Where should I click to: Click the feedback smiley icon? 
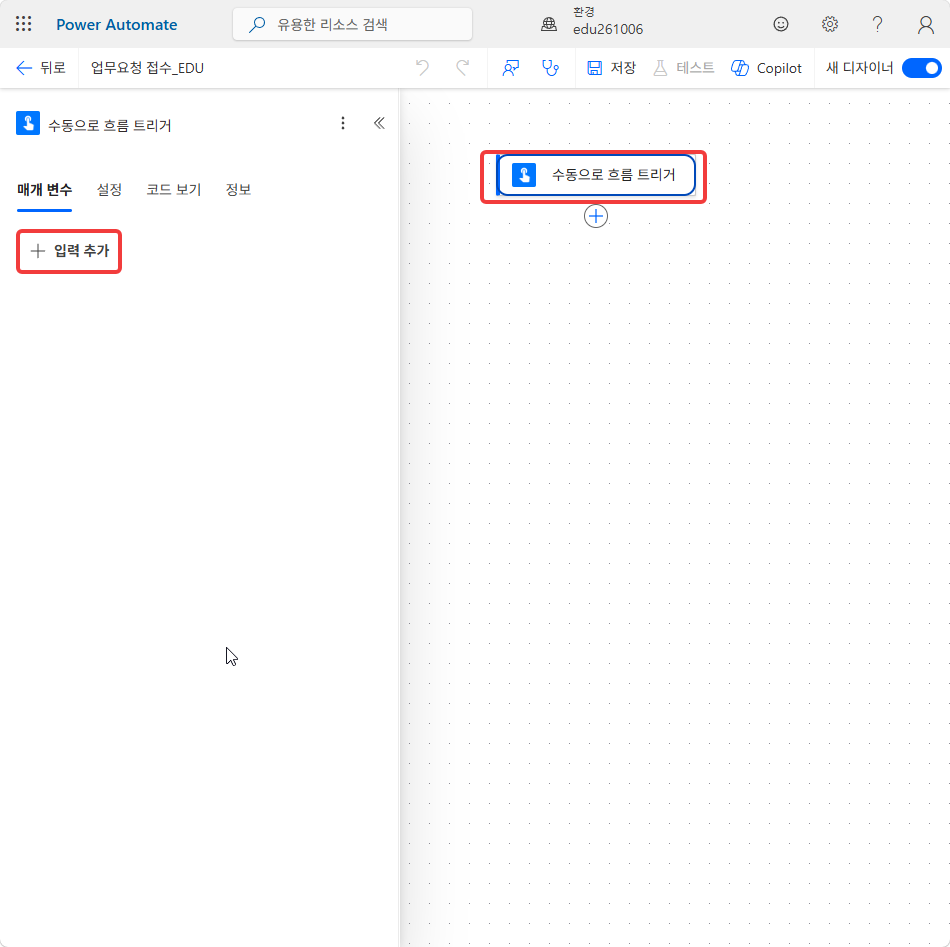pos(781,24)
